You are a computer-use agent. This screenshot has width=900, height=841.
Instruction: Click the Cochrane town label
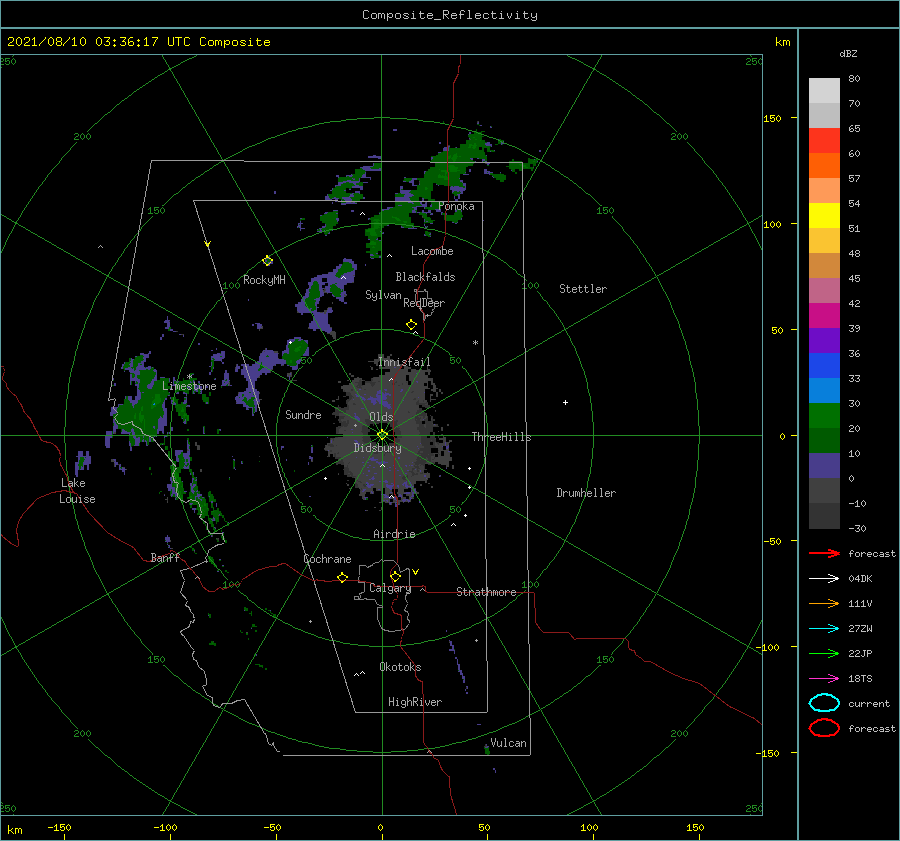(x=327, y=559)
